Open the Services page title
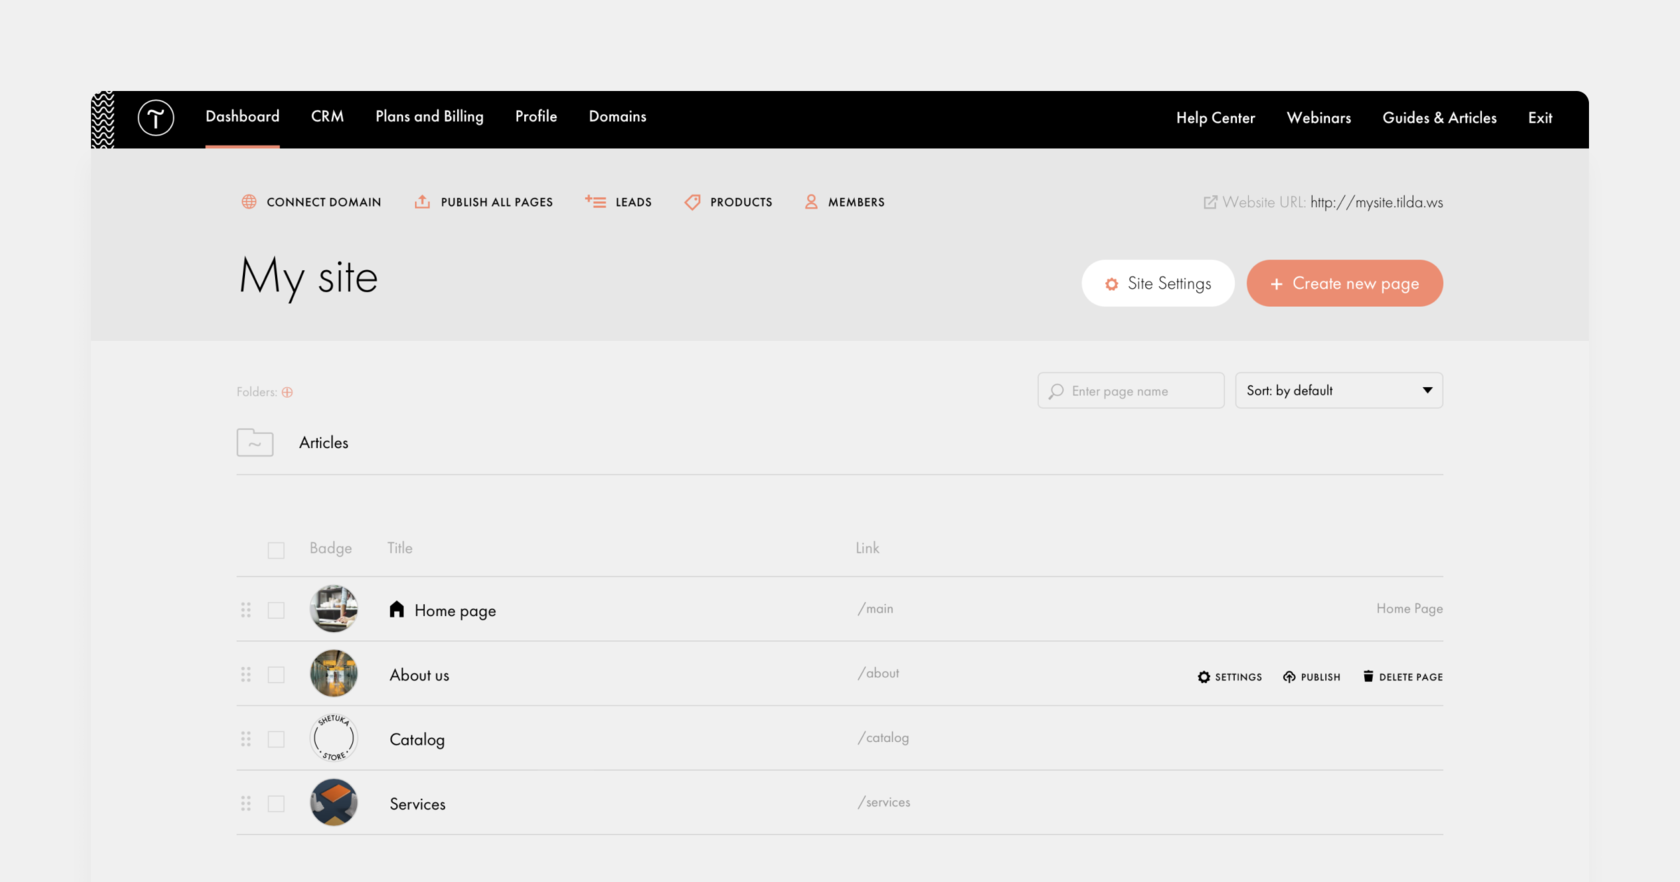 418,804
